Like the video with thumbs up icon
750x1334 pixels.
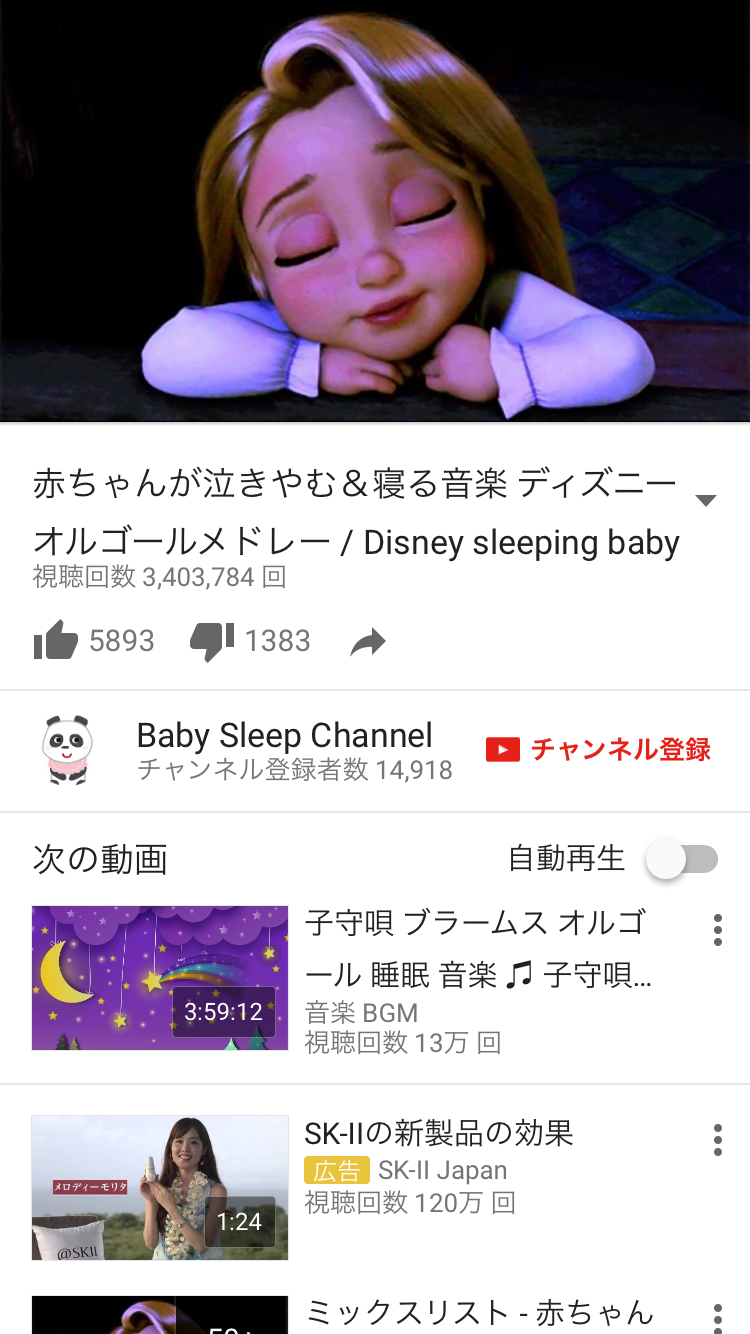pos(56,641)
